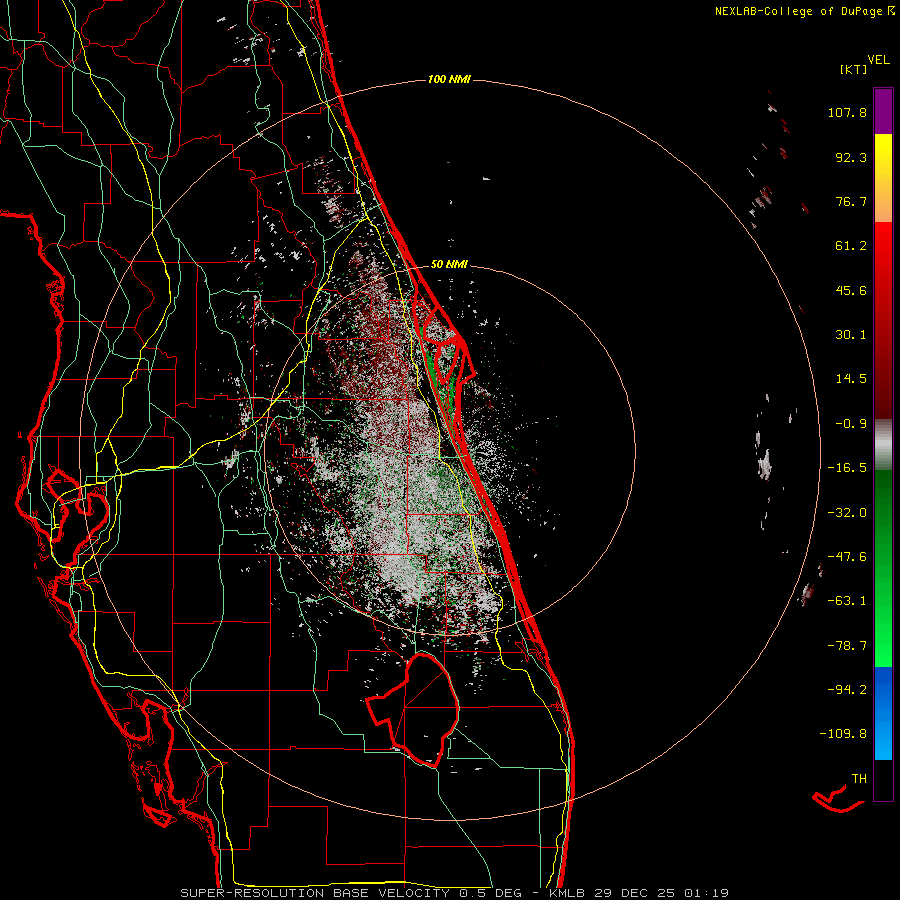900x900 pixels.
Task: Click the -16.5 velocity scale value
Action: point(847,468)
